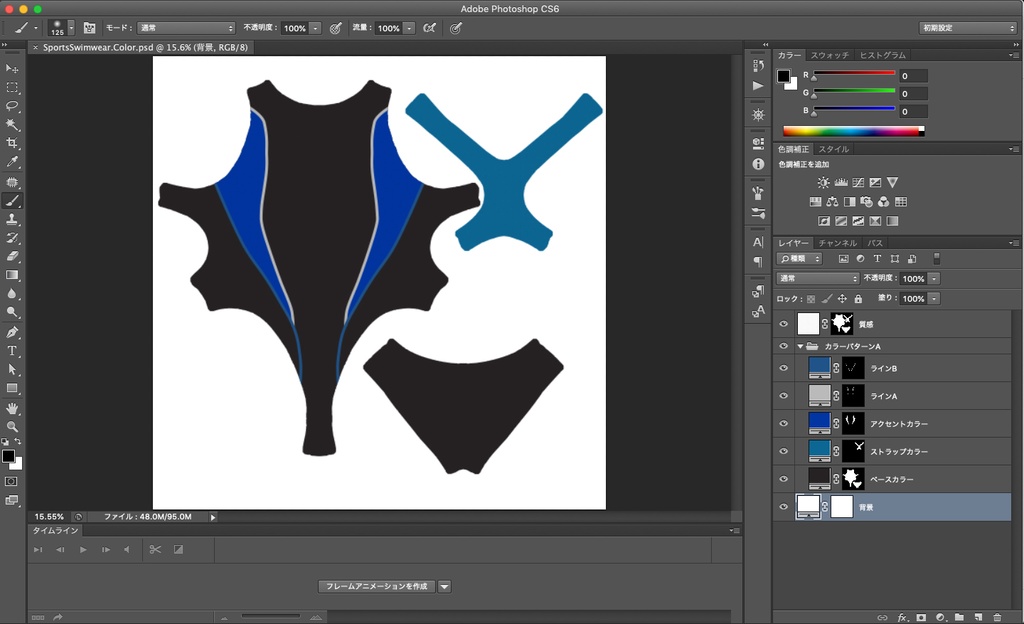Pick the Eyedropper tool

click(13, 162)
